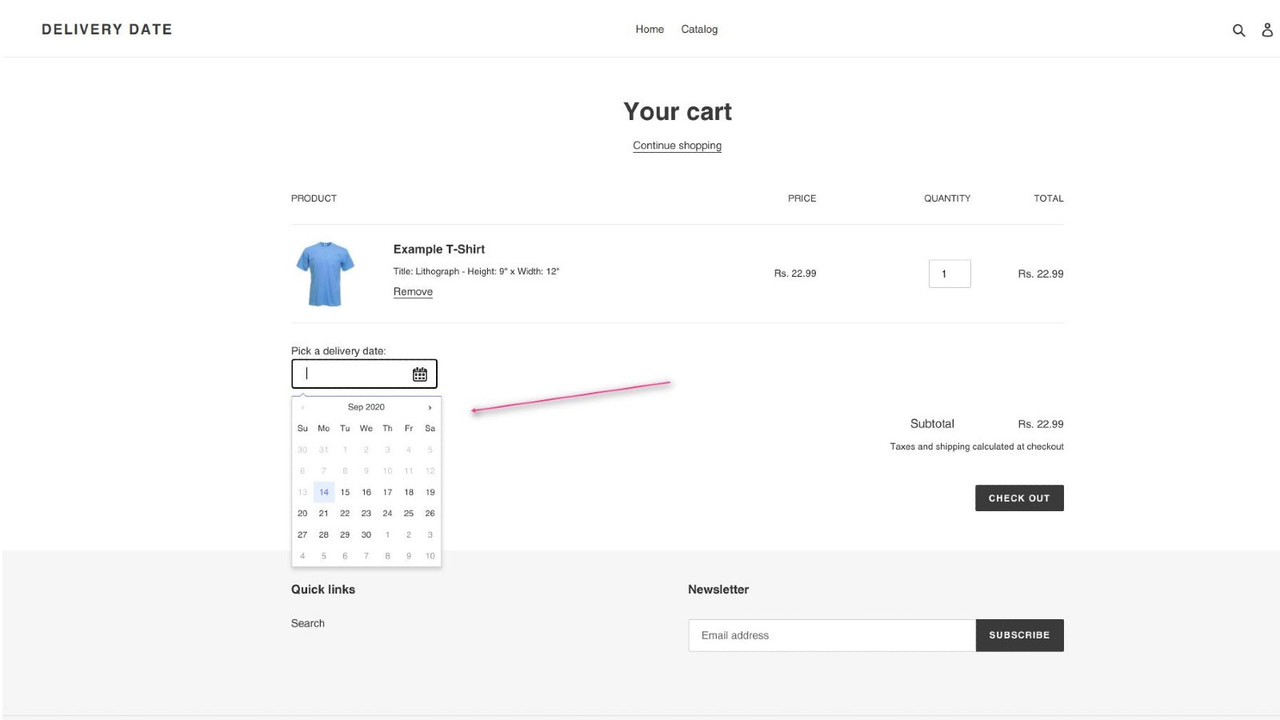
Task: Pick Friday September 25 in the calendar
Action: click(408, 512)
